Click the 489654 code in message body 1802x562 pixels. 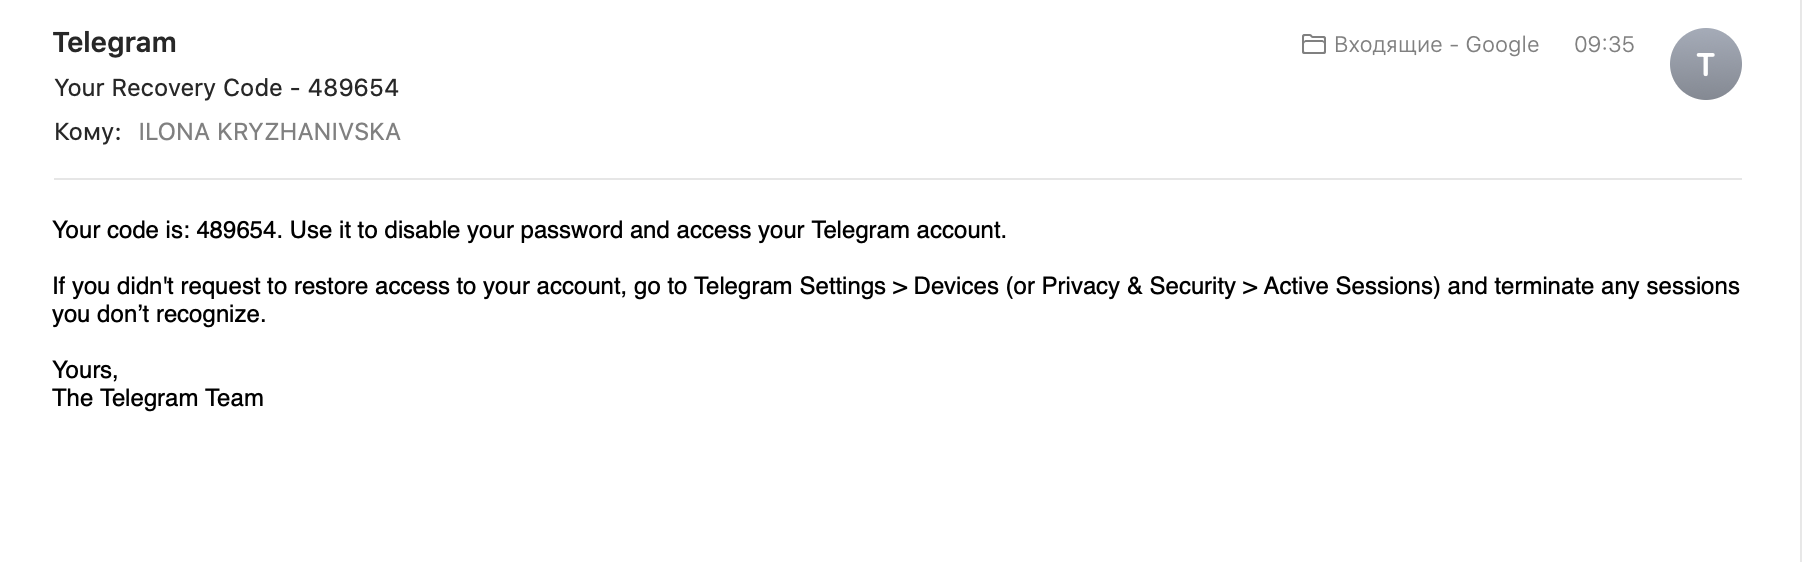[x=236, y=230]
